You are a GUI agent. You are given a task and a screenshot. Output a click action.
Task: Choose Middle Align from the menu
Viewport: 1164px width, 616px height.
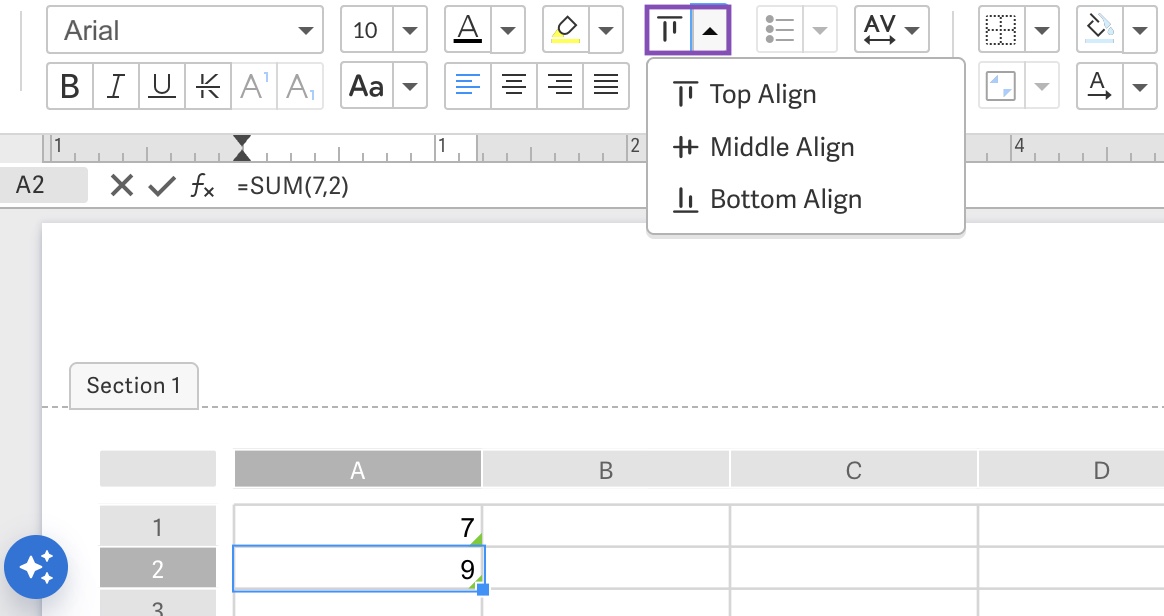coord(806,147)
